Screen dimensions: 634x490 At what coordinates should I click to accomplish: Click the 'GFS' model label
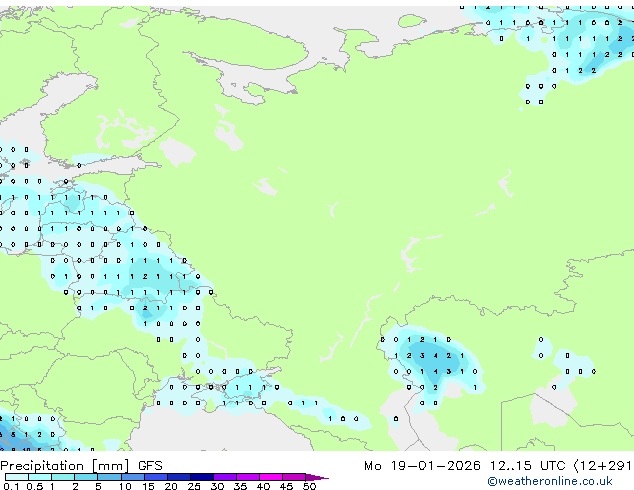pyautogui.click(x=150, y=466)
